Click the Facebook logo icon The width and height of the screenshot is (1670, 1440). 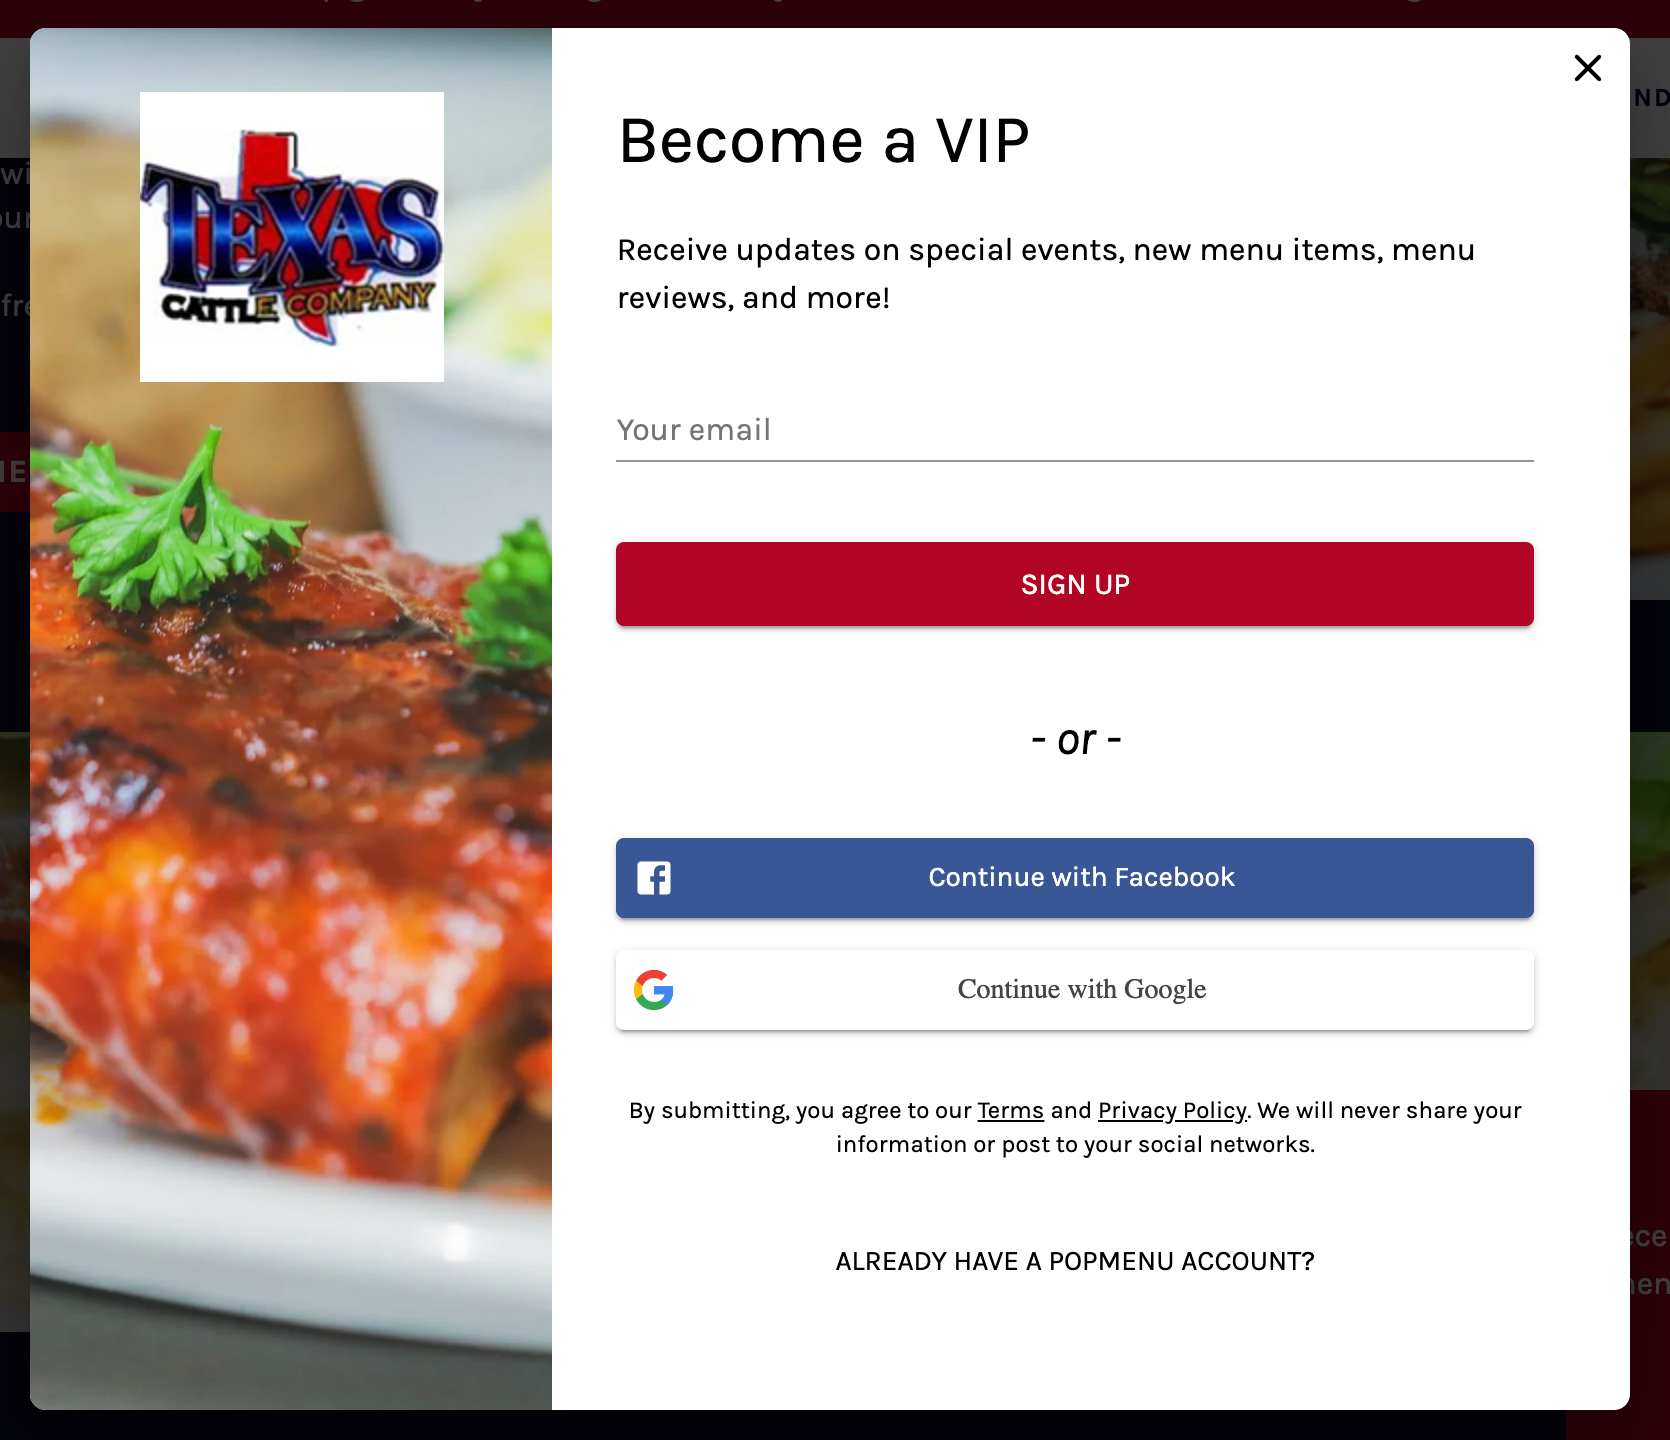pos(654,878)
